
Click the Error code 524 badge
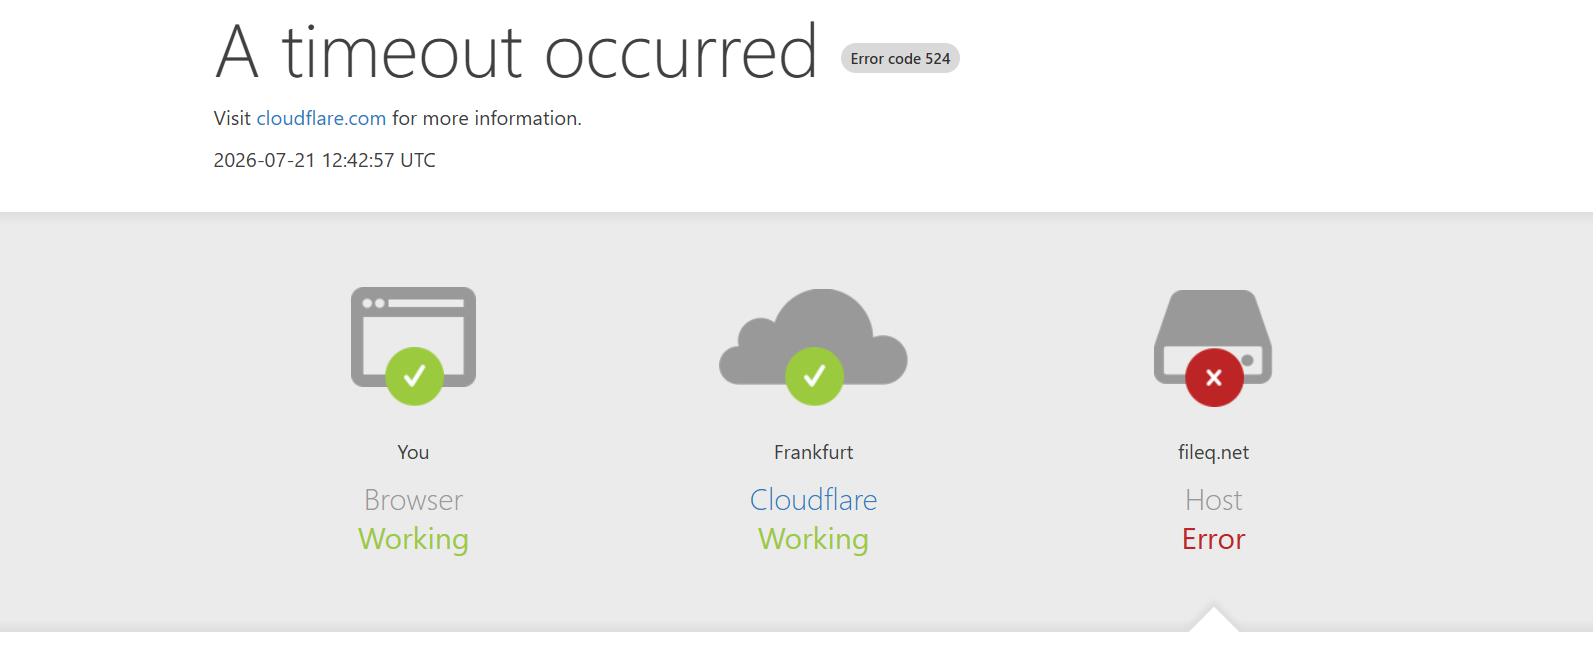pyautogui.click(x=900, y=59)
